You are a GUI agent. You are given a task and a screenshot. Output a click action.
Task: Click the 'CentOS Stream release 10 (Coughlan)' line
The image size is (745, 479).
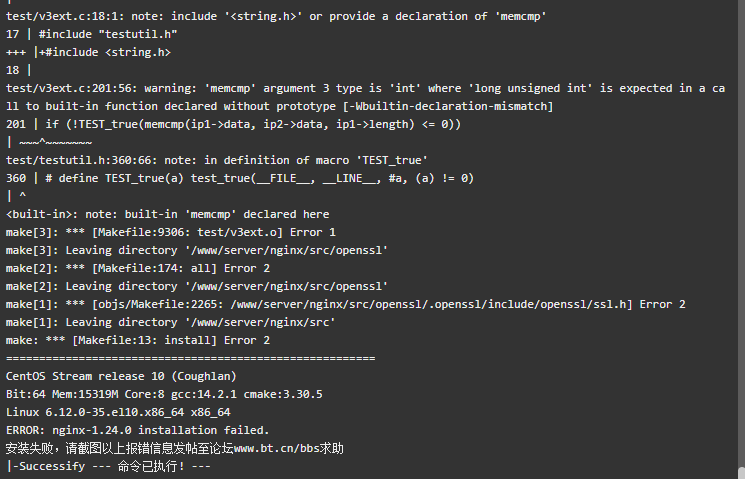click(121, 376)
